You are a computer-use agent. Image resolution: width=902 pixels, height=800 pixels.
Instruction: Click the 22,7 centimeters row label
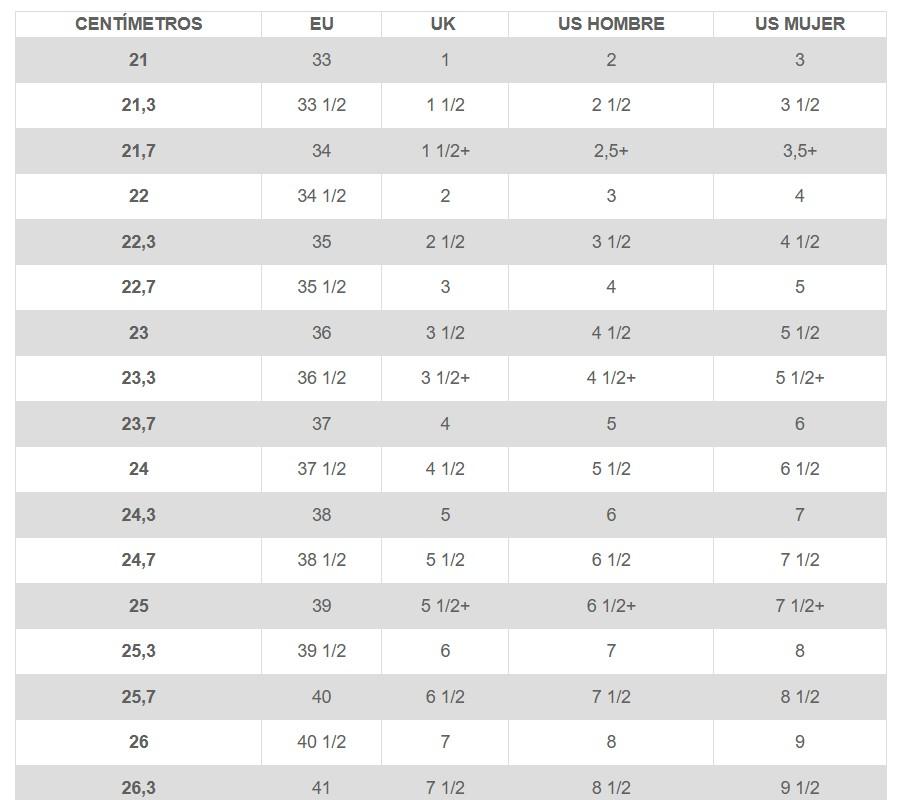[138, 287]
